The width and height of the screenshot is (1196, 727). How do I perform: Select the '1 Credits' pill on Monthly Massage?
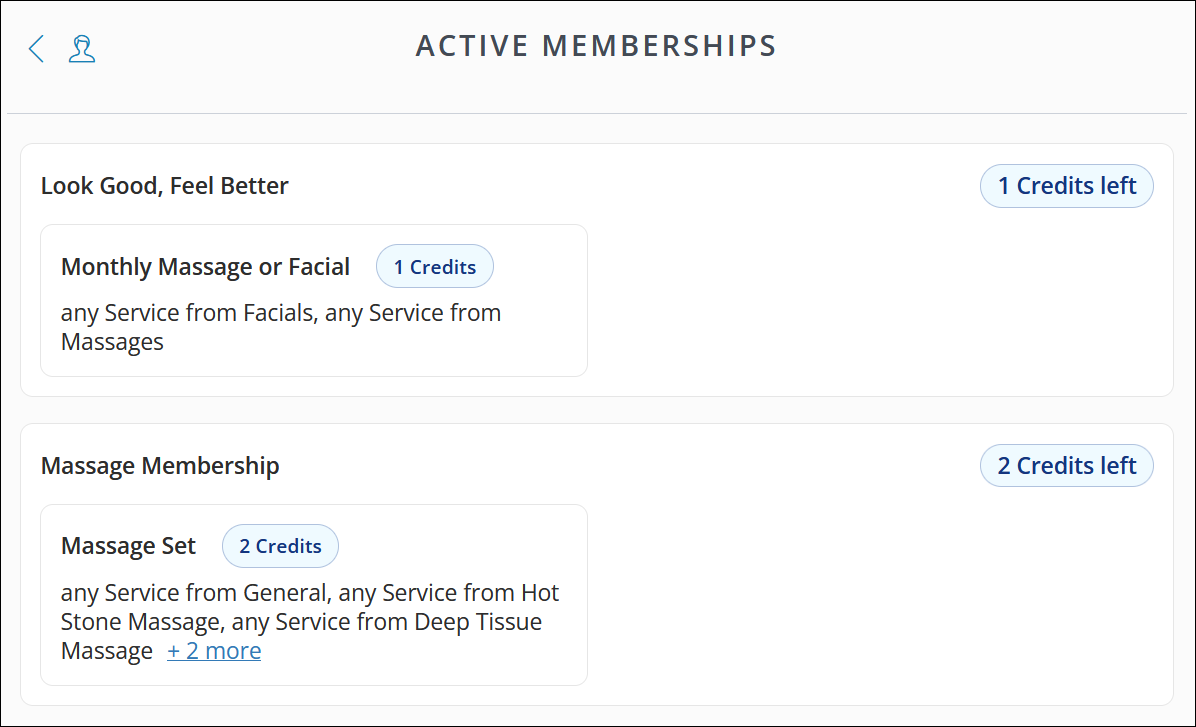click(435, 266)
